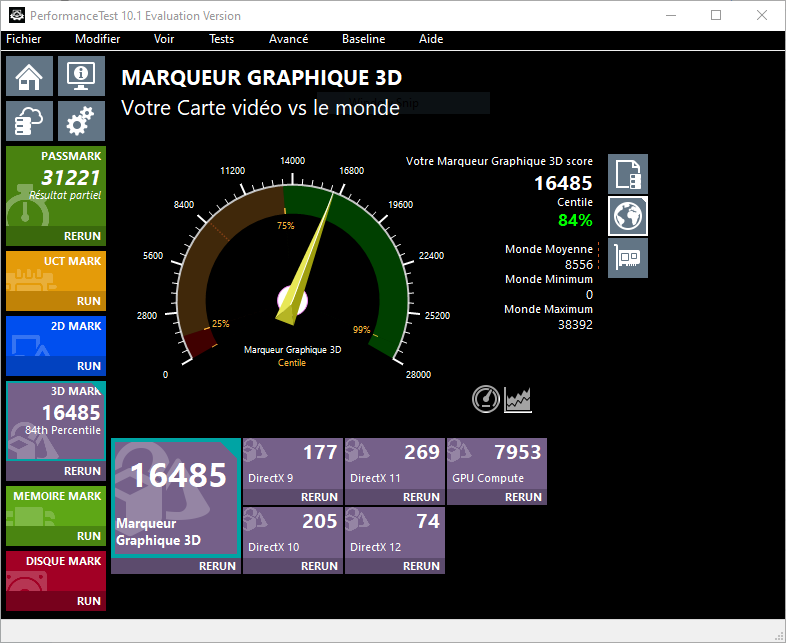786x643 pixels.
Task: Run the UCT Mark test
Action: [x=89, y=301]
